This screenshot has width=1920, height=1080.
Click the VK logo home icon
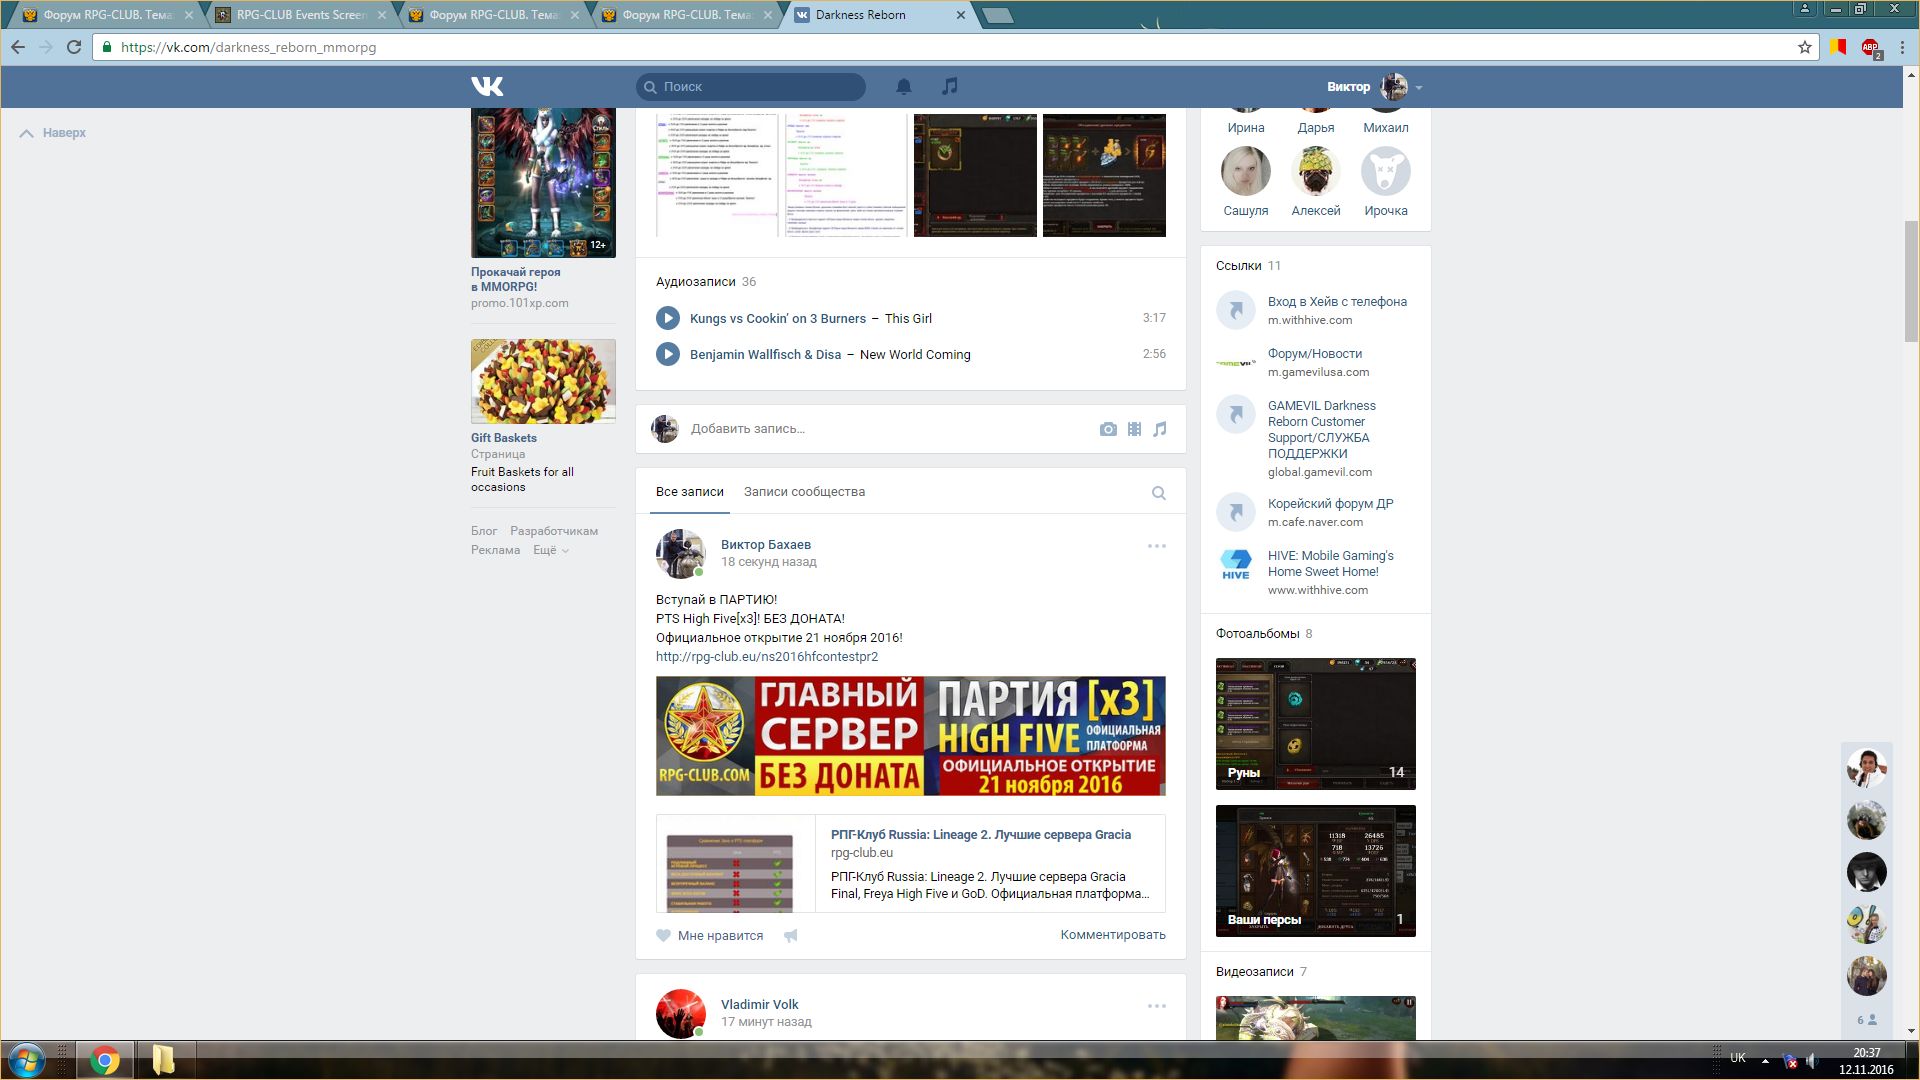pyautogui.click(x=487, y=87)
